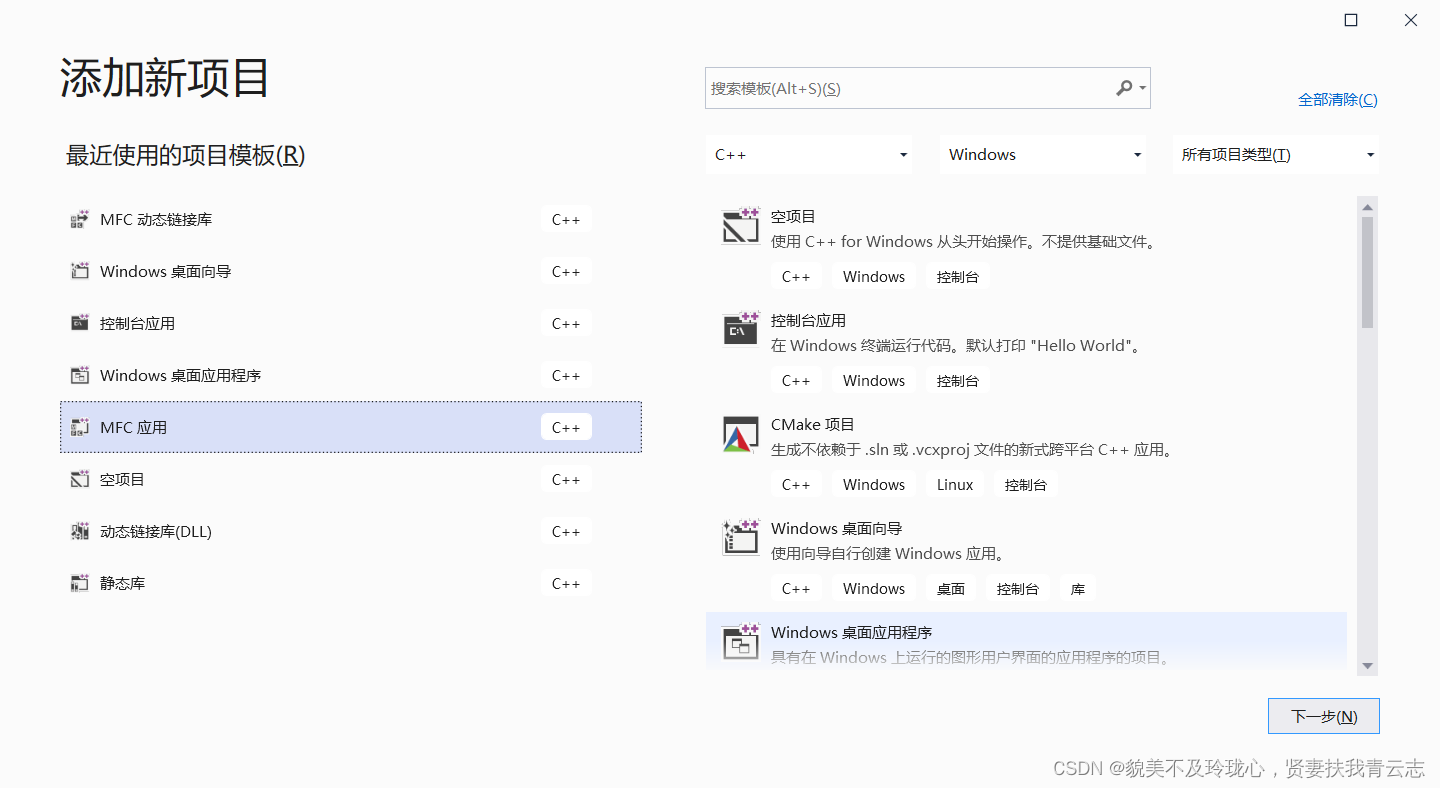Open the C++ language dropdown
This screenshot has height=788, width=1440.
tap(808, 154)
